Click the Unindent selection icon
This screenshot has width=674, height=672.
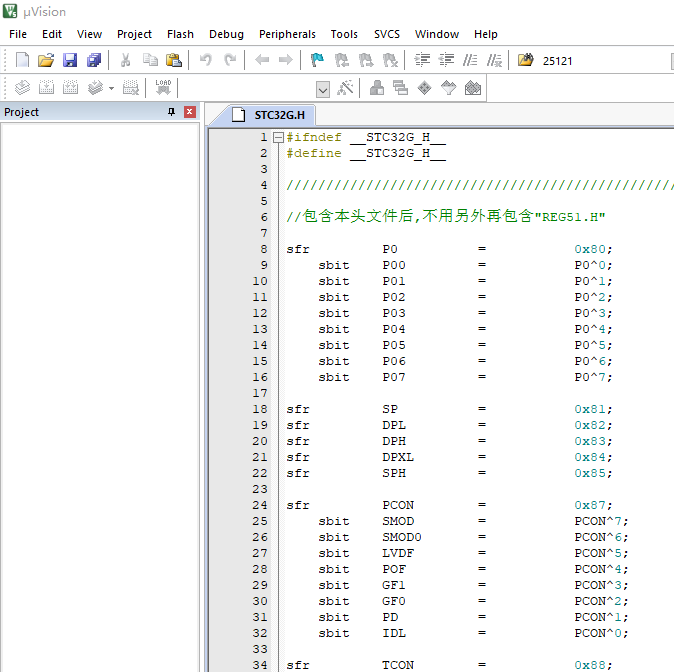pyautogui.click(x=446, y=60)
